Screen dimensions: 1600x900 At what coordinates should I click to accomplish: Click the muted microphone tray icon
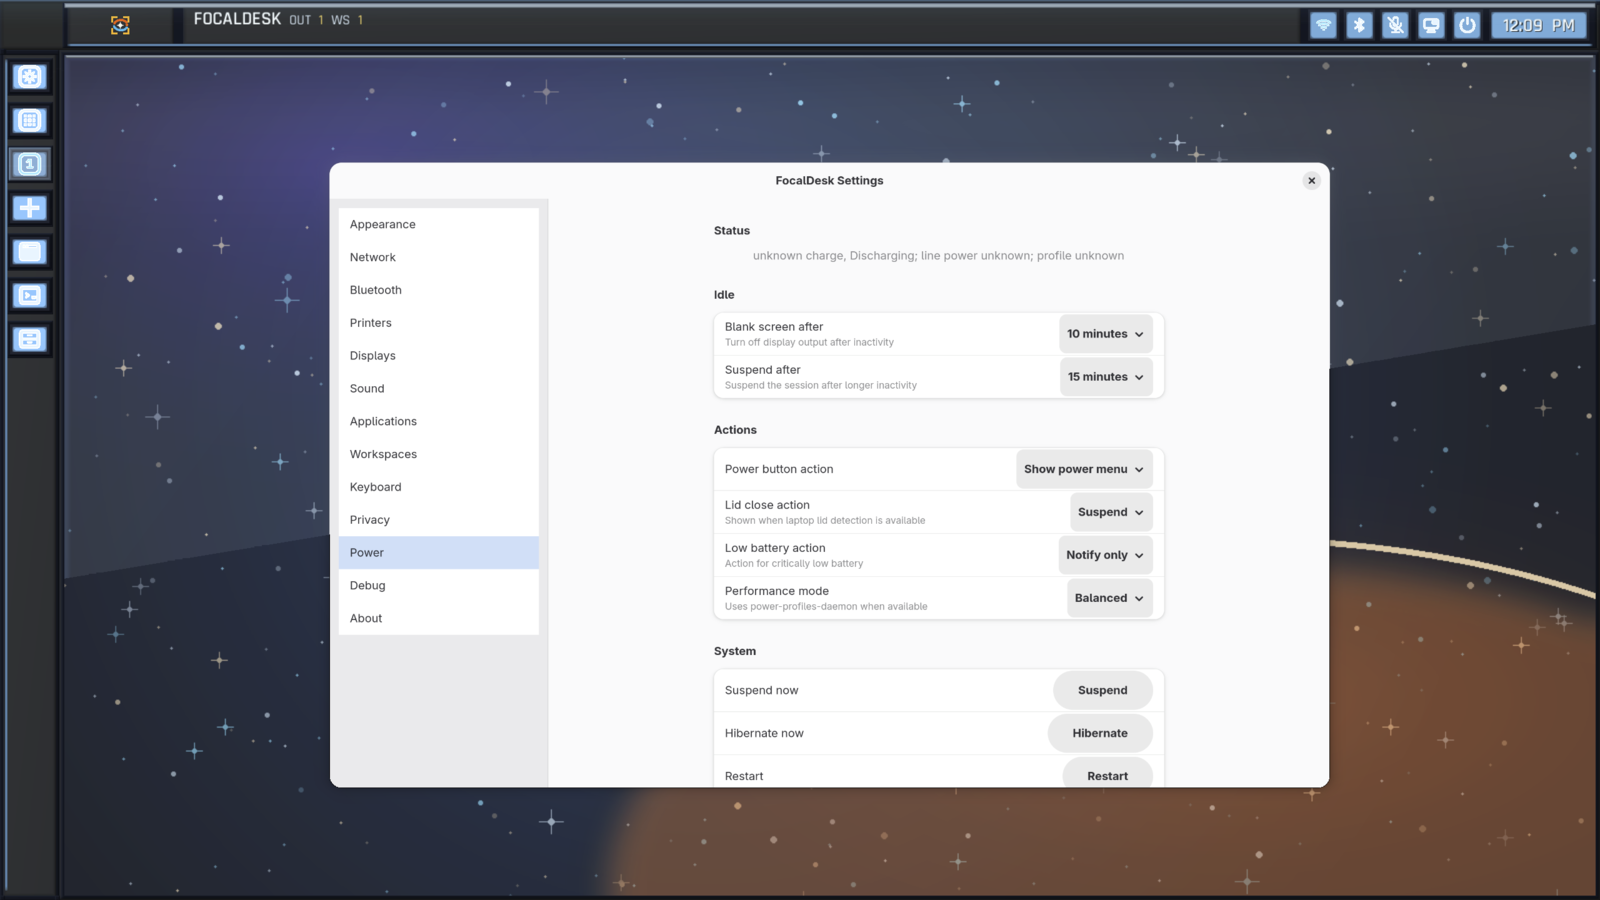tap(1395, 25)
